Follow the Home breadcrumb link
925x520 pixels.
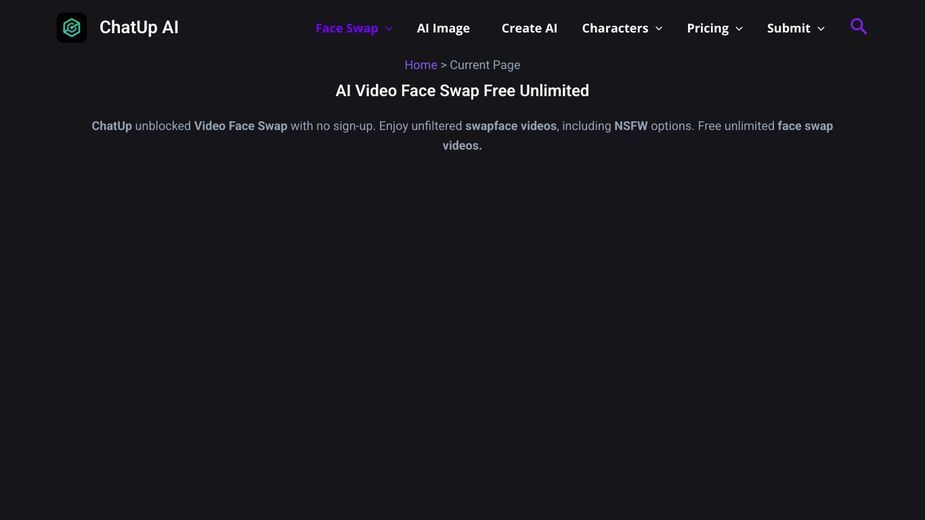pos(421,65)
